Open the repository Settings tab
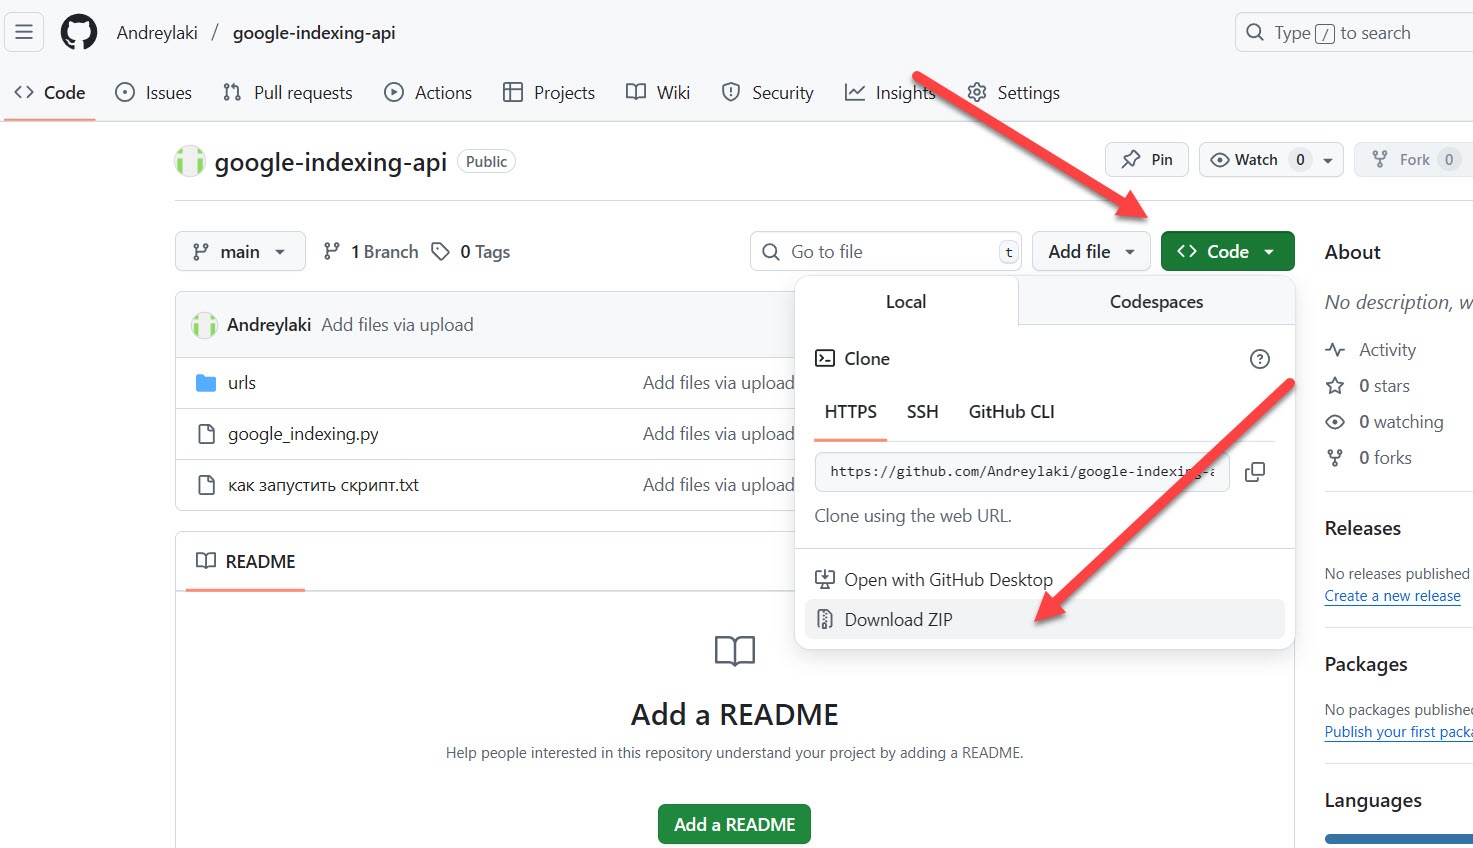The width and height of the screenshot is (1473, 848). (x=1014, y=93)
